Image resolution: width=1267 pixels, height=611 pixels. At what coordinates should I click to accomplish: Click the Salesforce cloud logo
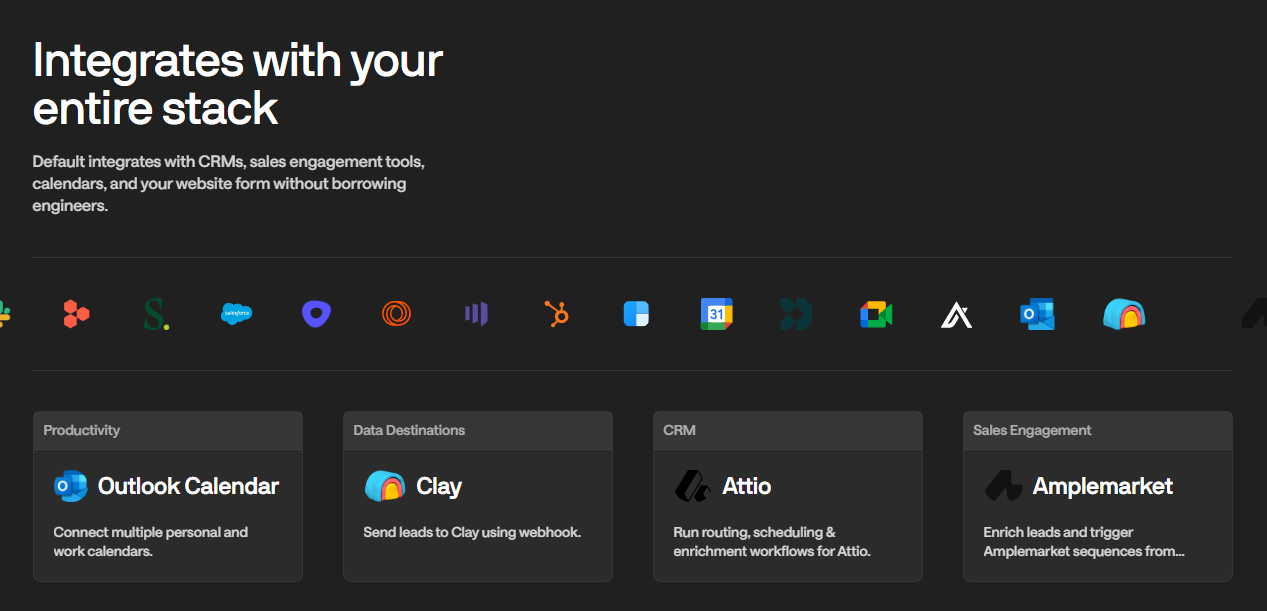click(x=237, y=314)
